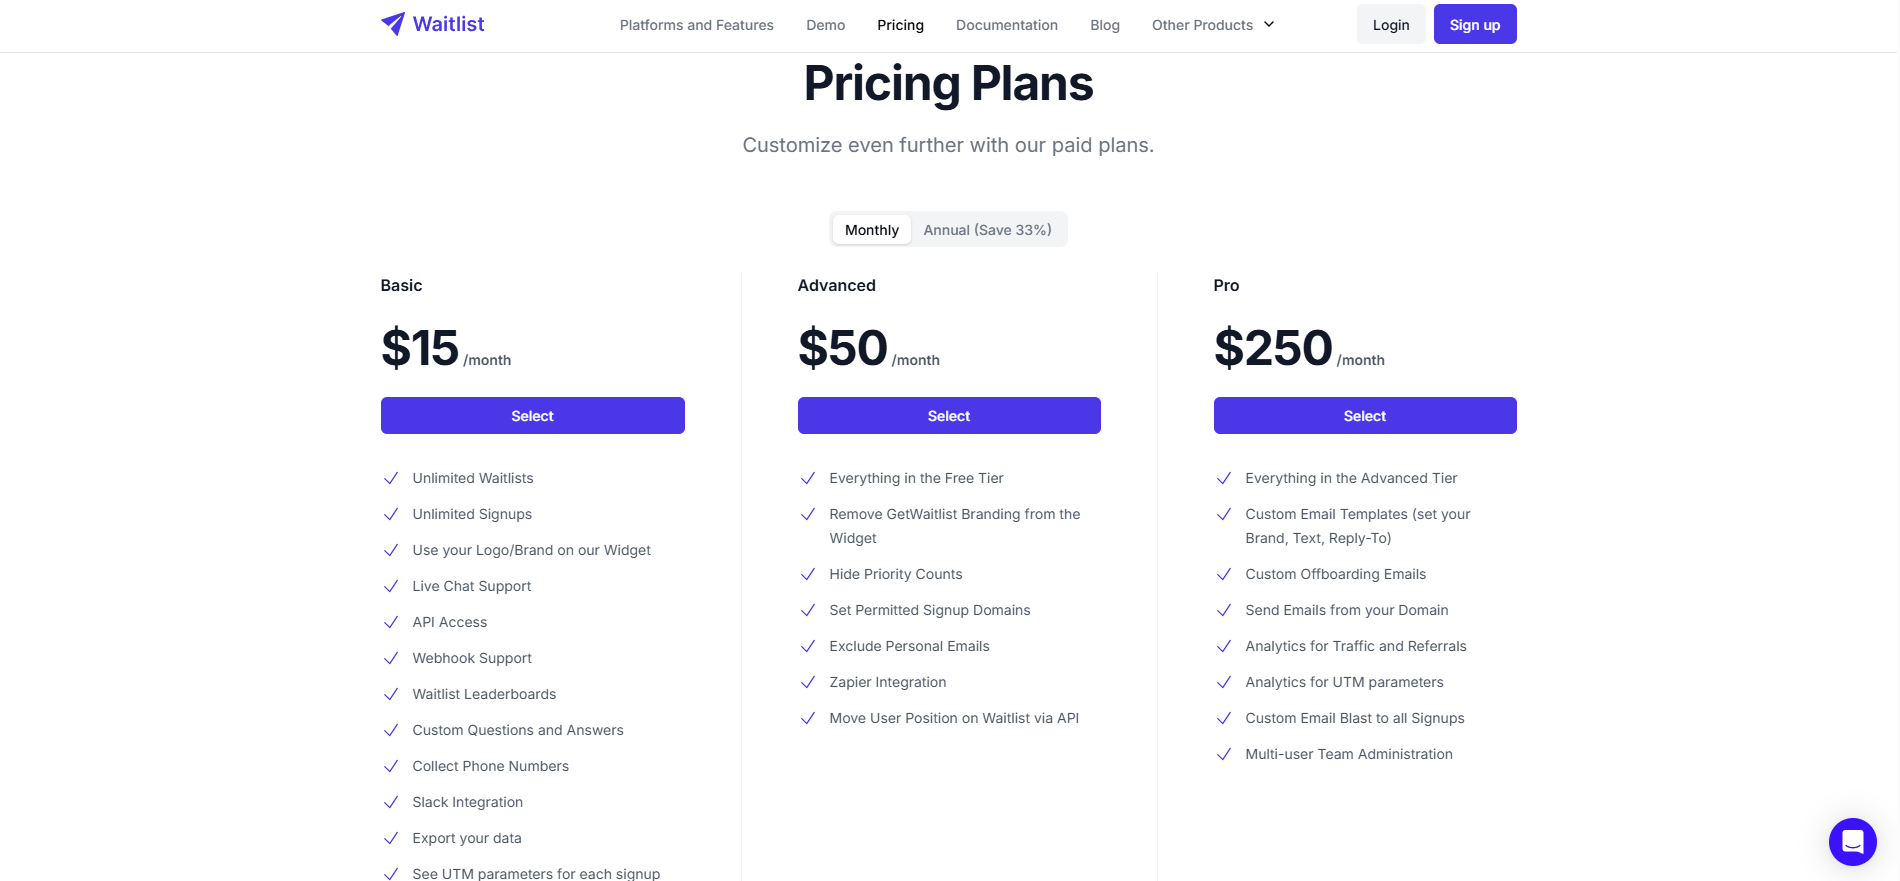Screen dimensions: 1900x881
Task: Switch billing to Annual (Save 33%)
Action: point(987,229)
